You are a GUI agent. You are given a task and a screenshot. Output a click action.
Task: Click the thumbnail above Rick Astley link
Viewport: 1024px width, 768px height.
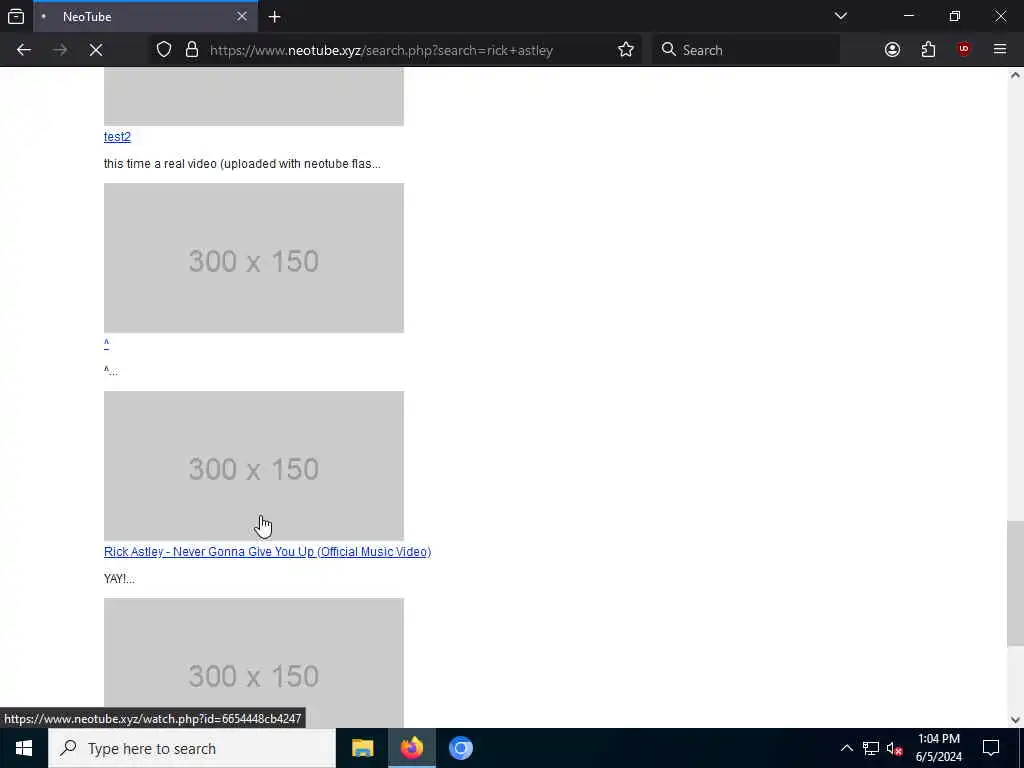[x=253, y=466]
